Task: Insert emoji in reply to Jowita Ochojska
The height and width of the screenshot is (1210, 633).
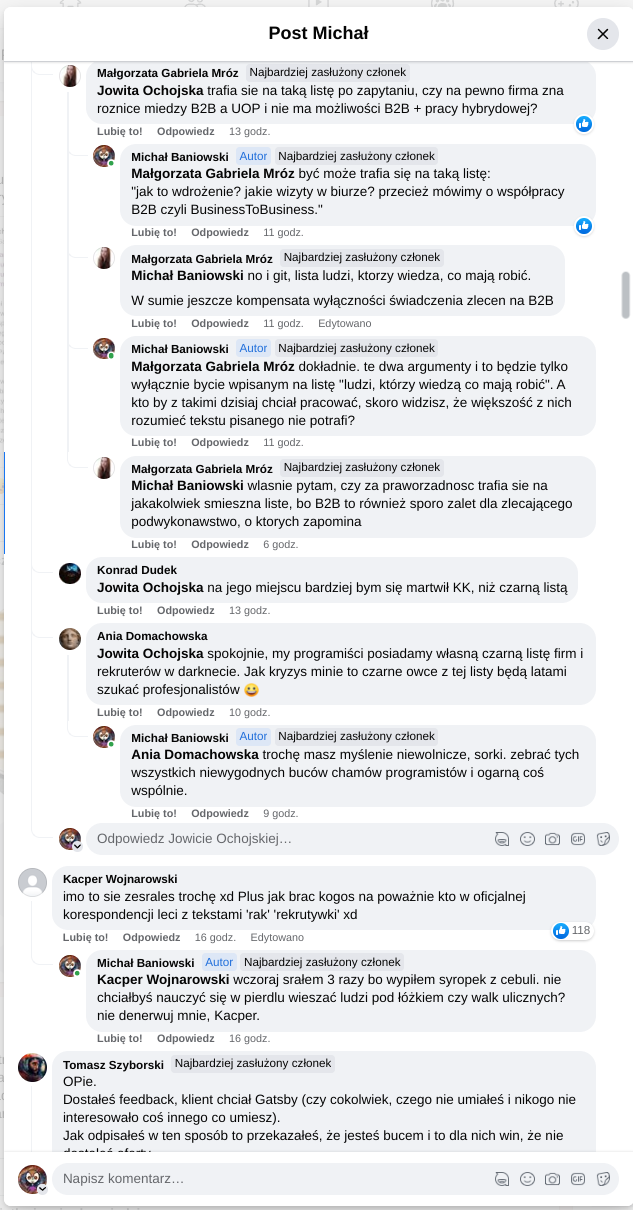Action: click(x=527, y=839)
